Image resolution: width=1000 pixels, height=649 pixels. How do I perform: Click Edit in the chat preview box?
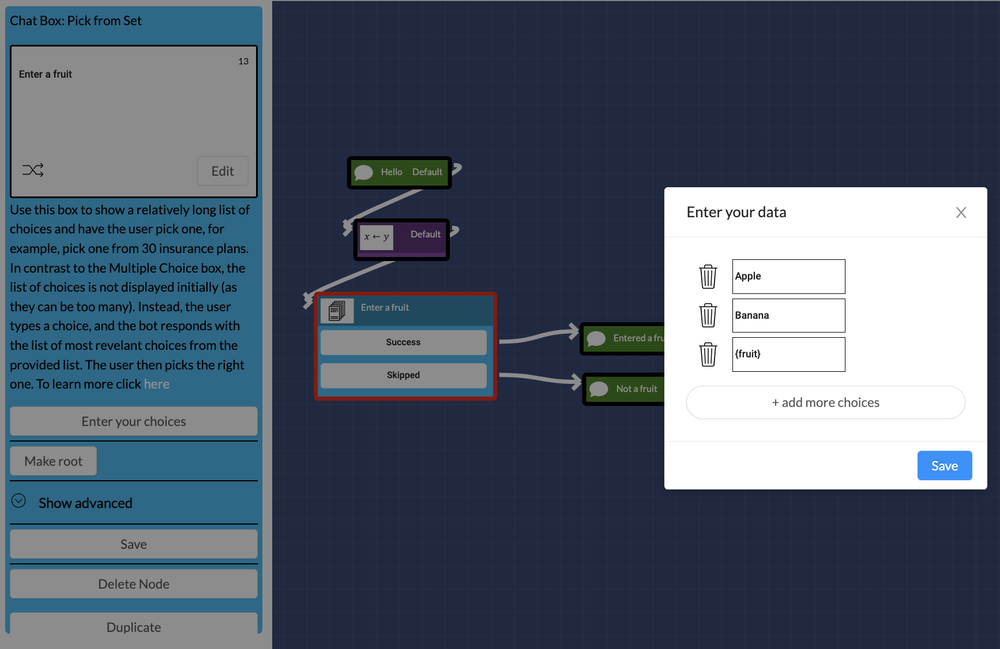pyautogui.click(x=222, y=170)
